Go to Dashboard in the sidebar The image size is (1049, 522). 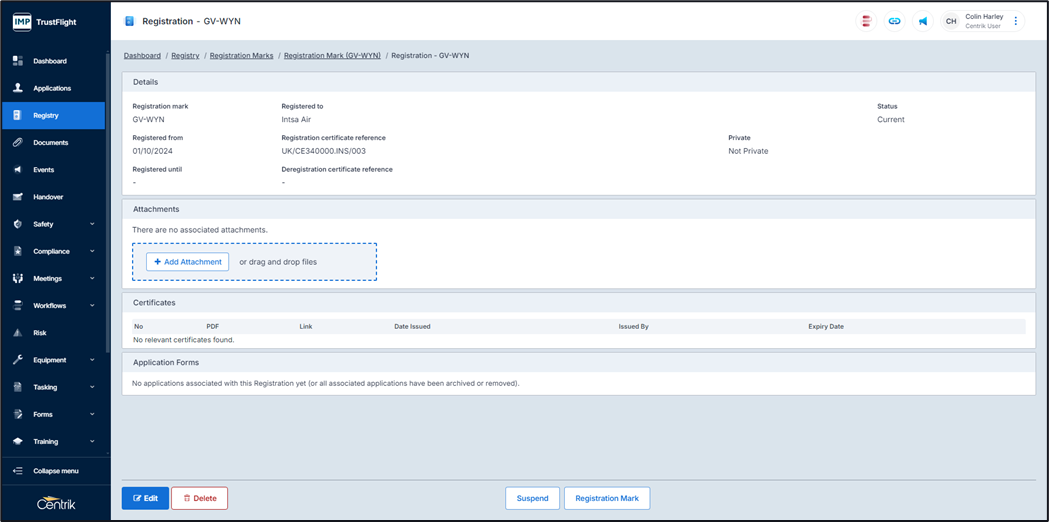[49, 61]
